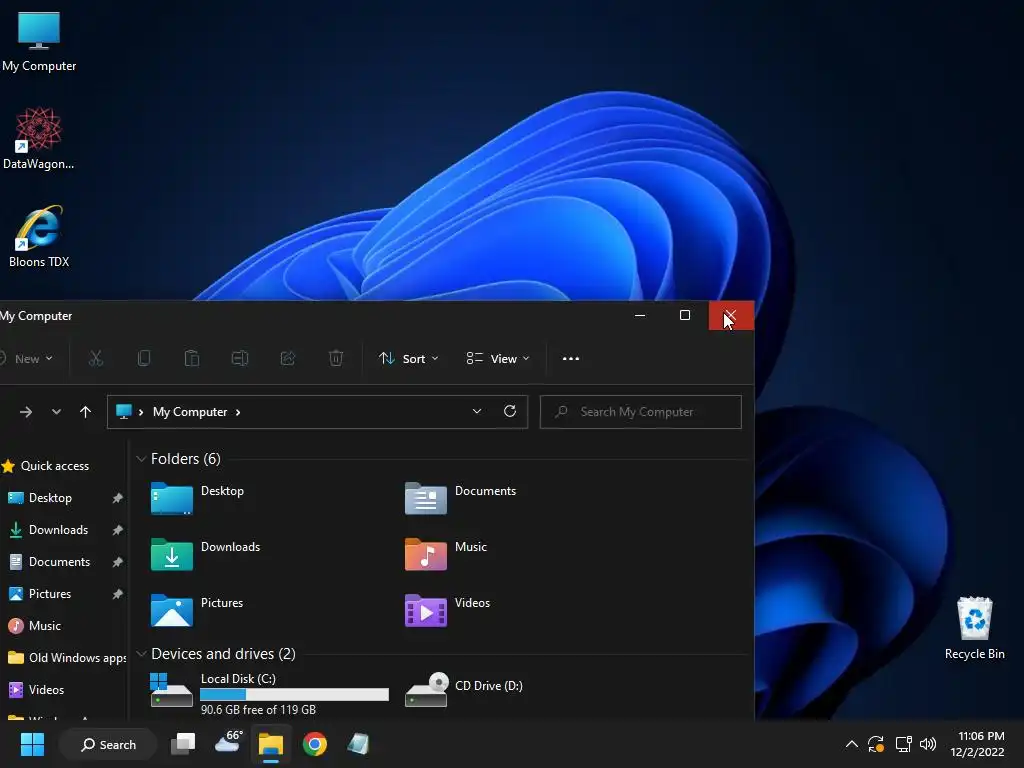The image size is (1024, 768).
Task: Click the Cut scissors icon in toolbar
Action: 96,358
